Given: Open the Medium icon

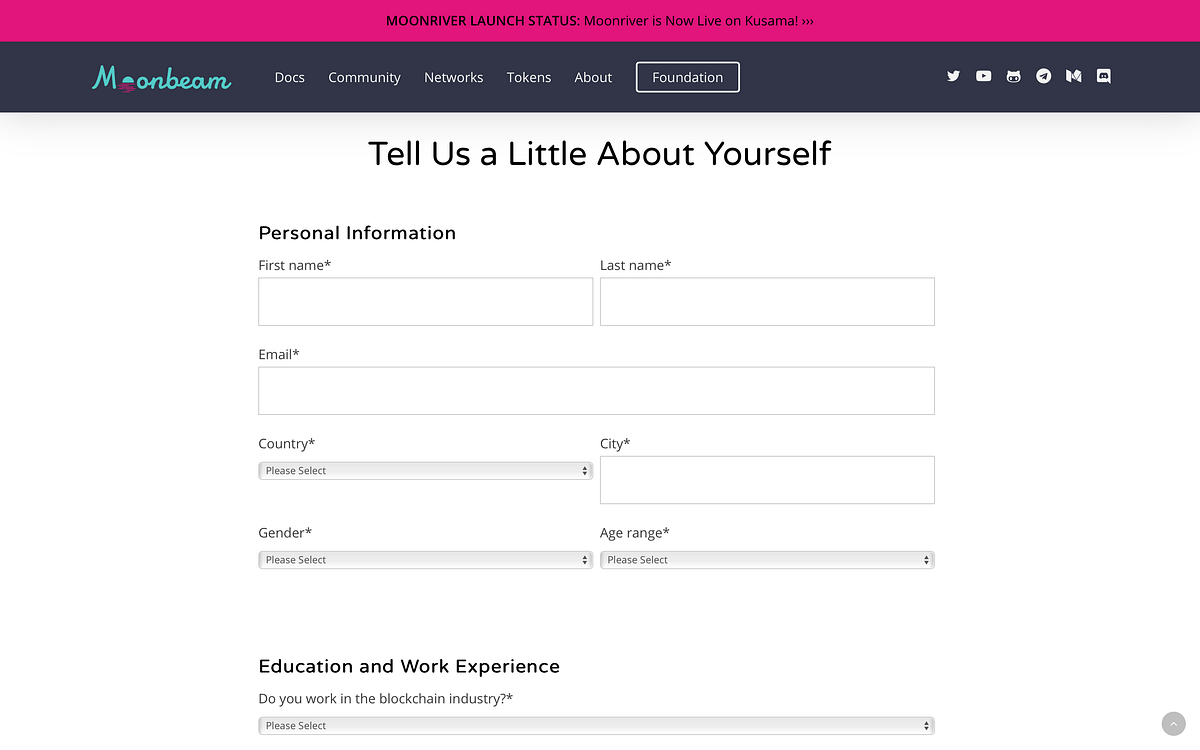Looking at the screenshot, I should (1073, 75).
